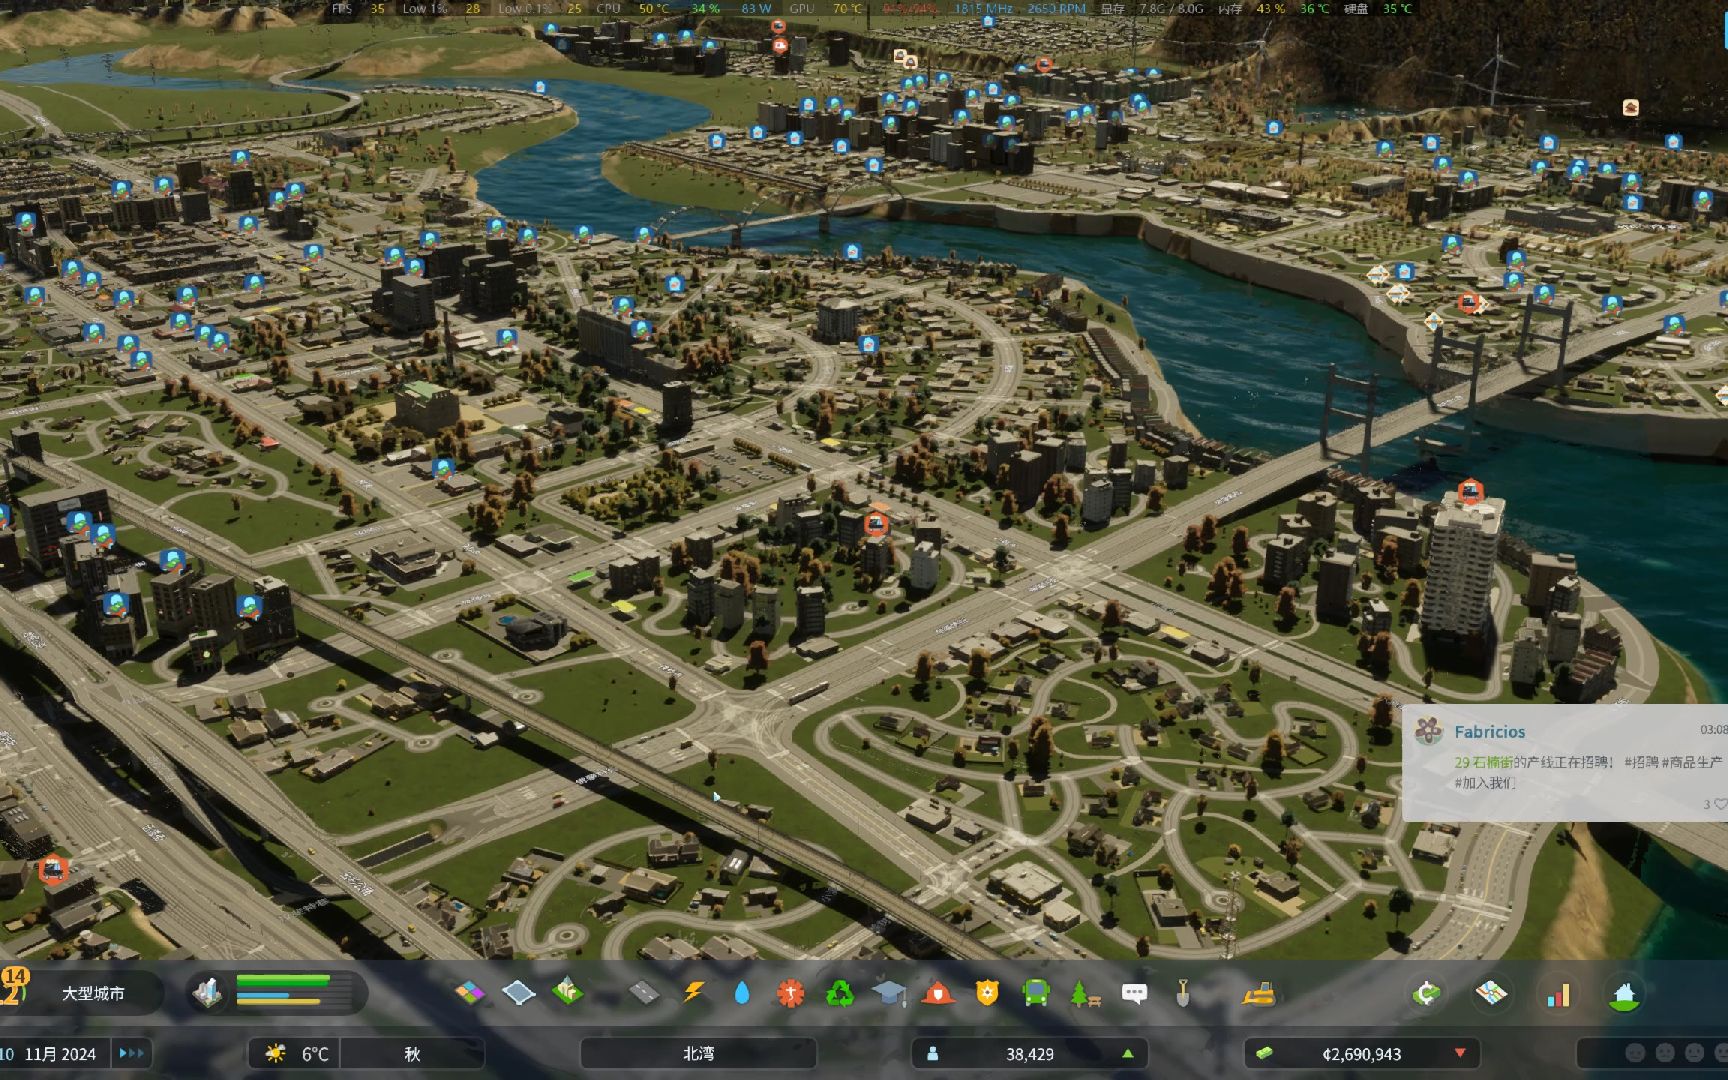Follow the 29 石楠街 address link
The height and width of the screenshot is (1080, 1728).
tap(1483, 762)
